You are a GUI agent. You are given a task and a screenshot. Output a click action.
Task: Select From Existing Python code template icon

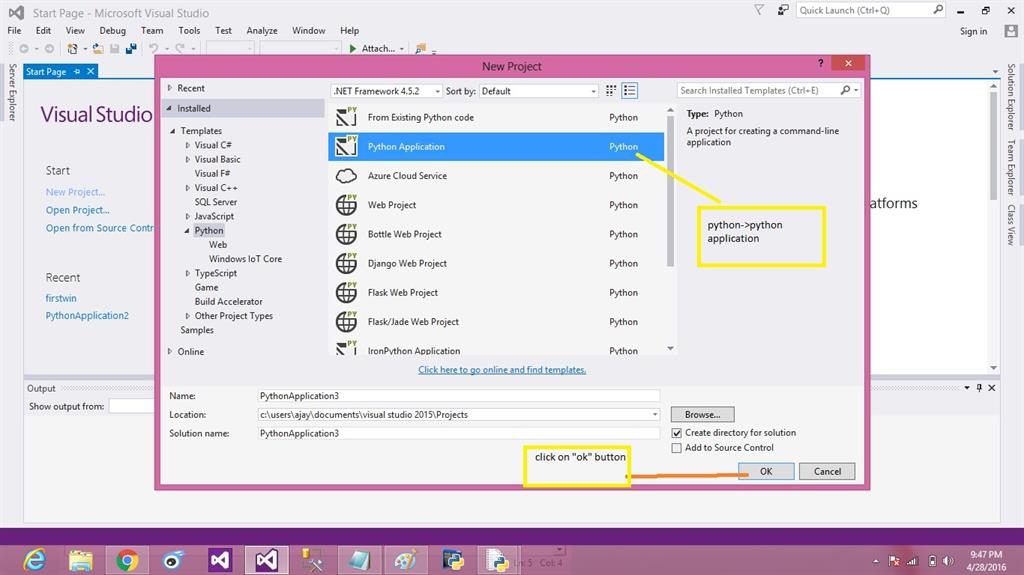346,117
